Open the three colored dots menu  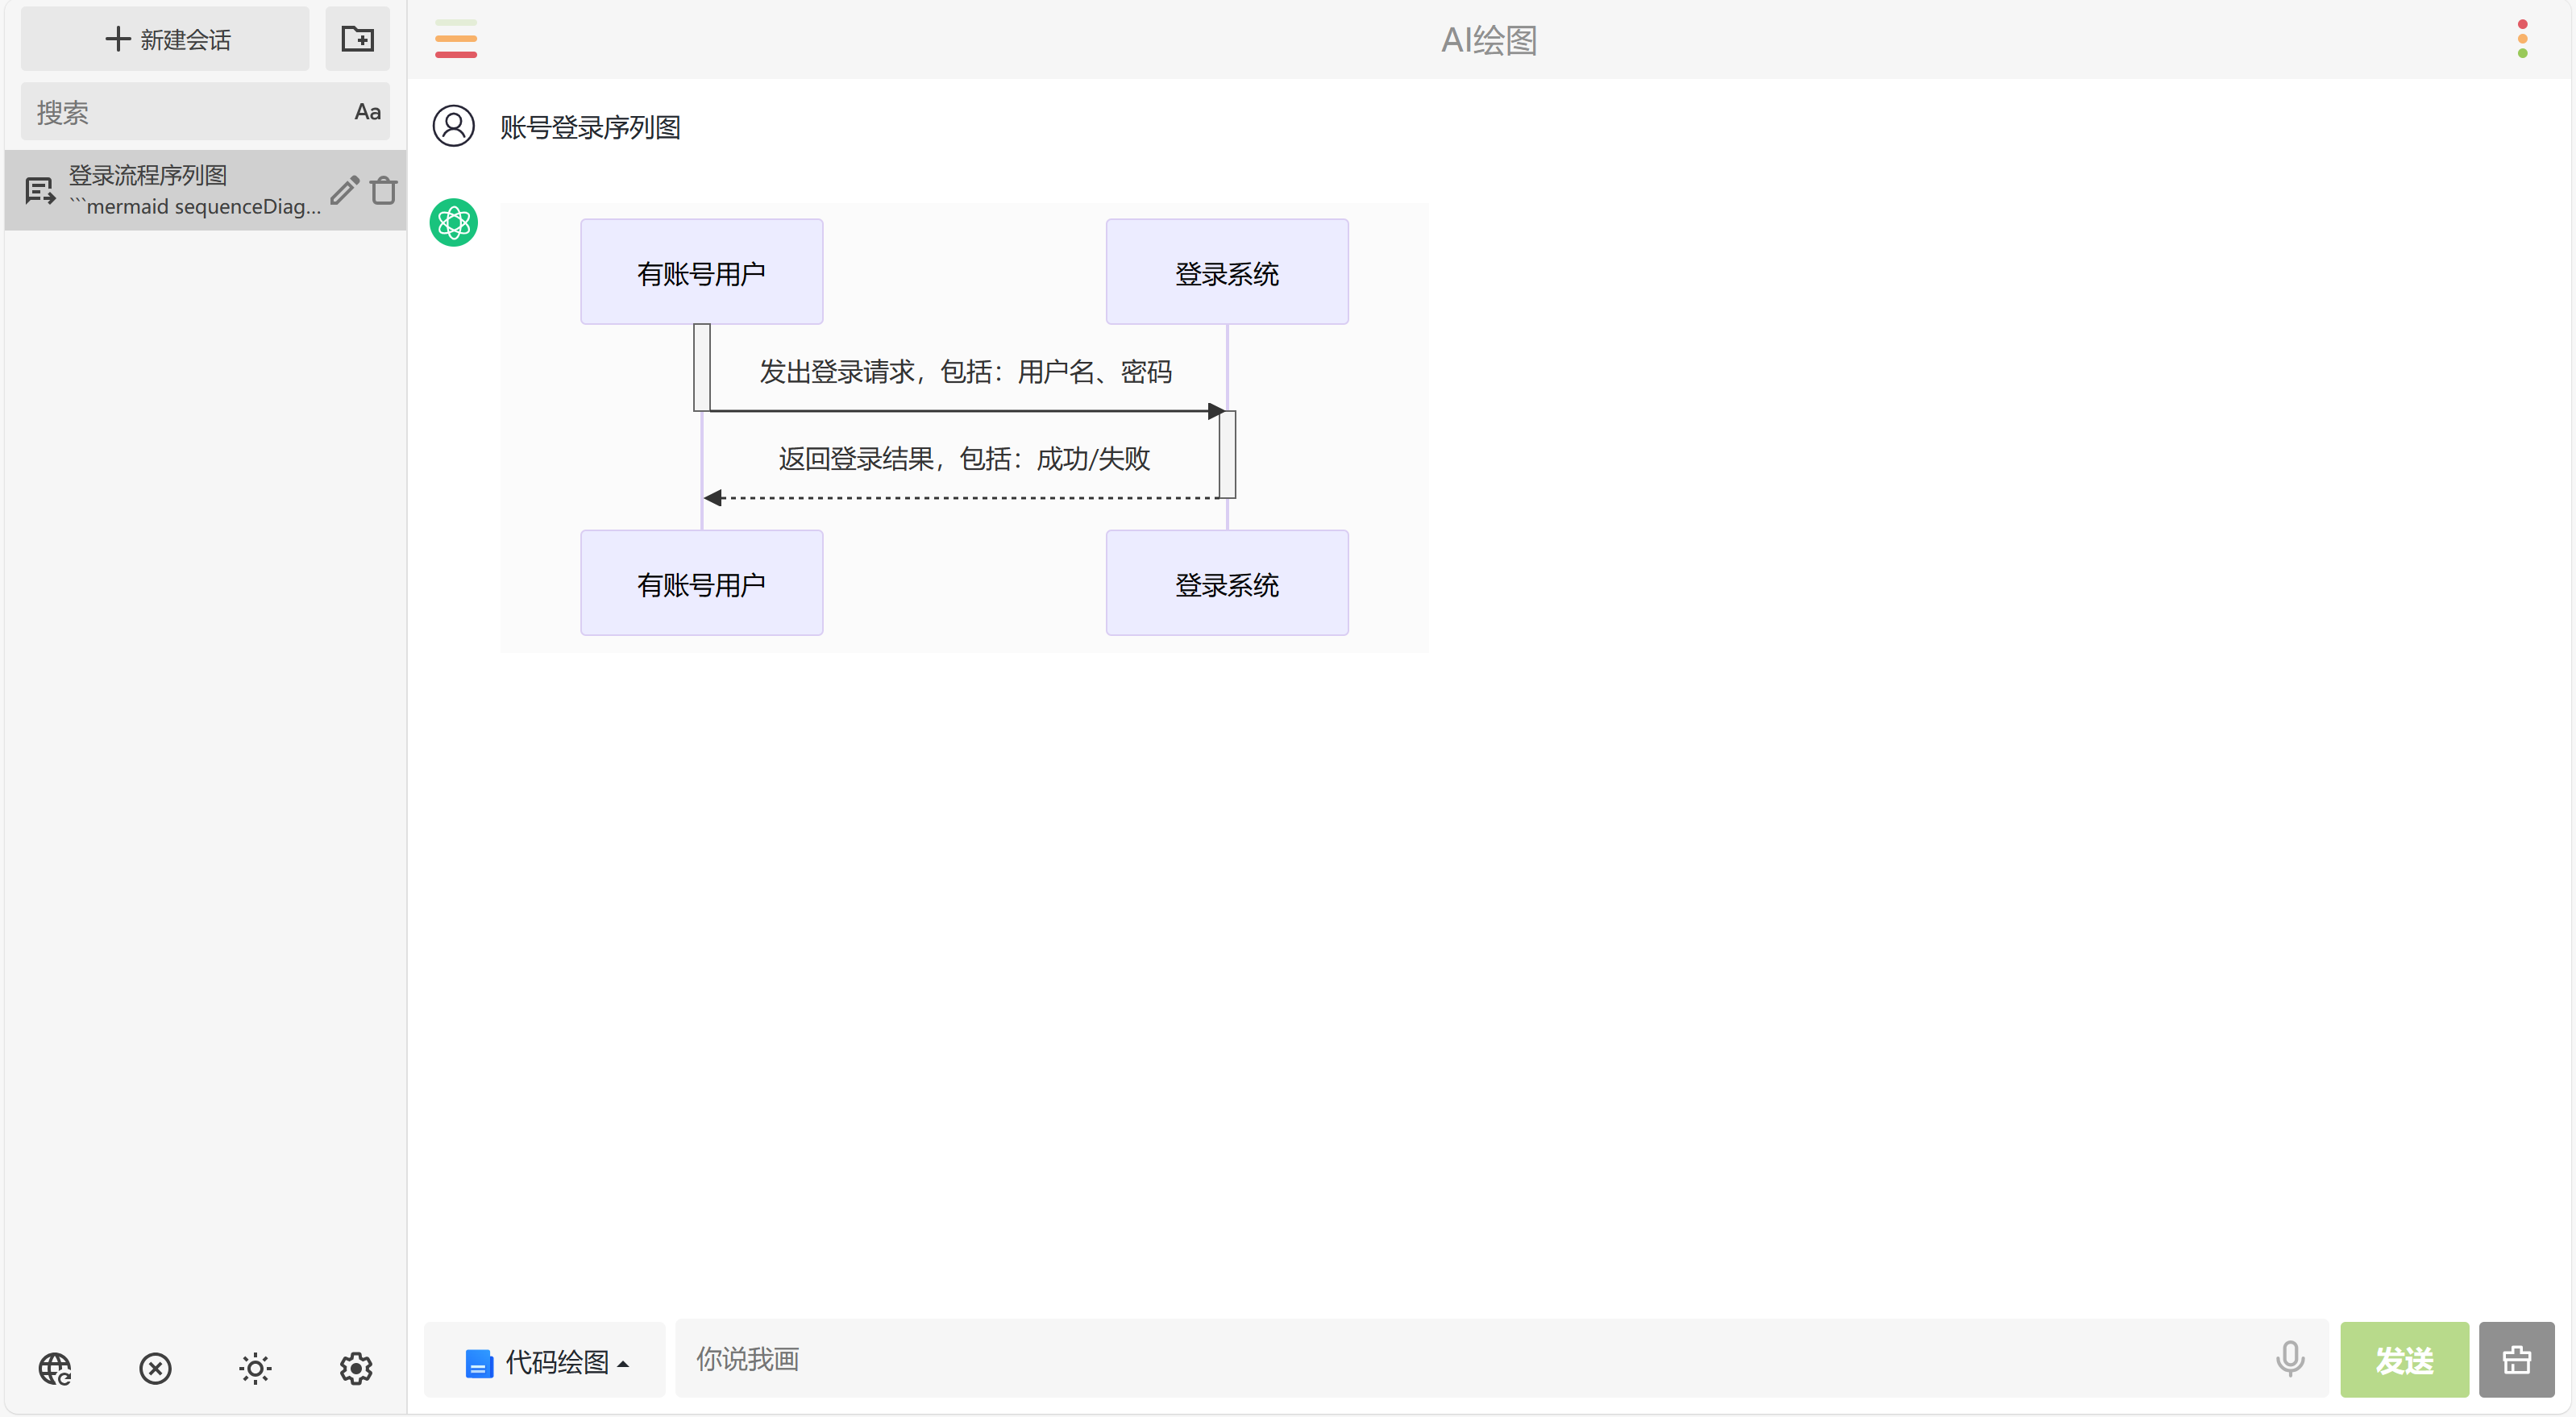(x=2521, y=39)
